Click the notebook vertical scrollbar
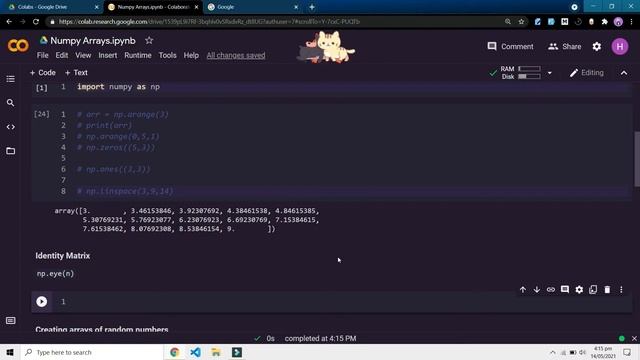The width and height of the screenshot is (640, 360). pos(637,159)
